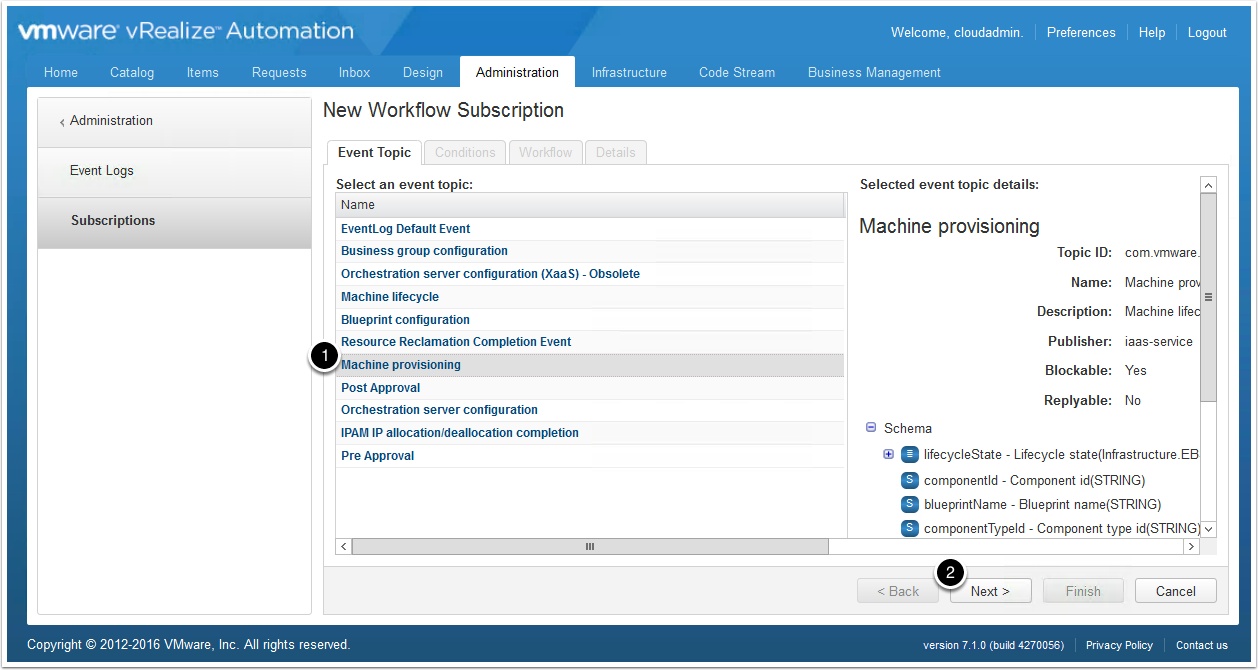
Task: Go to the Code Stream tab
Action: tap(737, 72)
